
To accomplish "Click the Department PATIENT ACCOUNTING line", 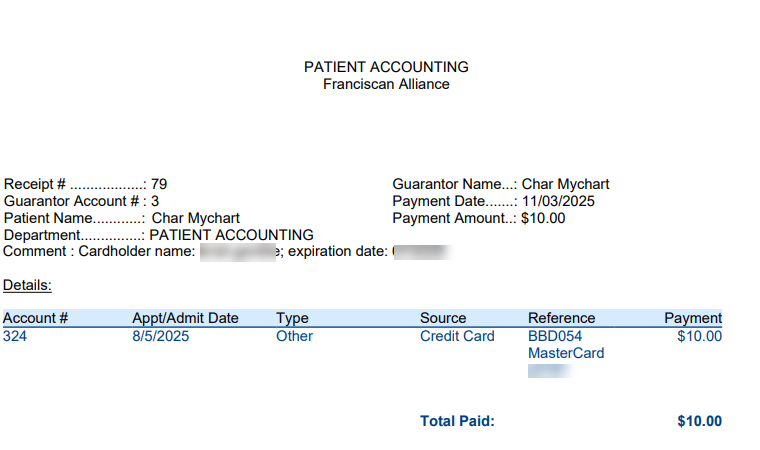I will (158, 235).
